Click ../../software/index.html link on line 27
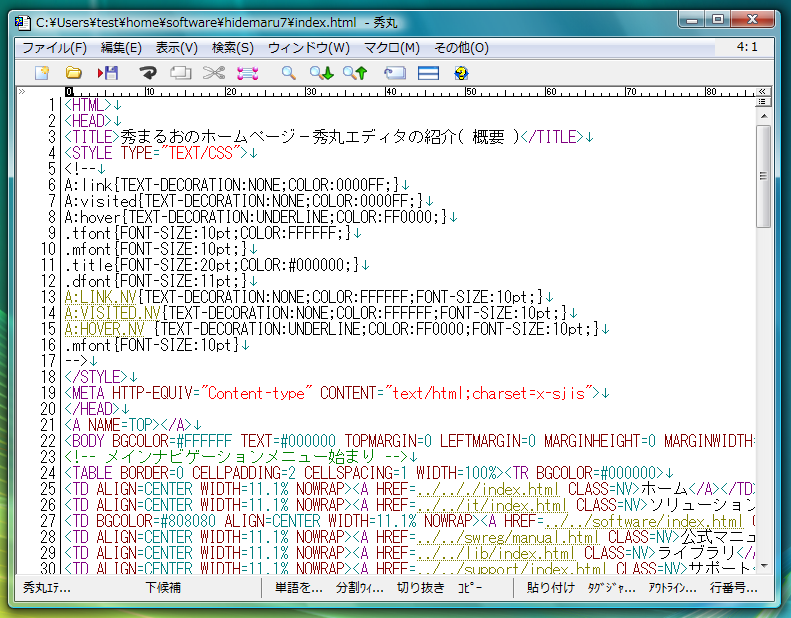Image resolution: width=791 pixels, height=618 pixels. (644, 521)
